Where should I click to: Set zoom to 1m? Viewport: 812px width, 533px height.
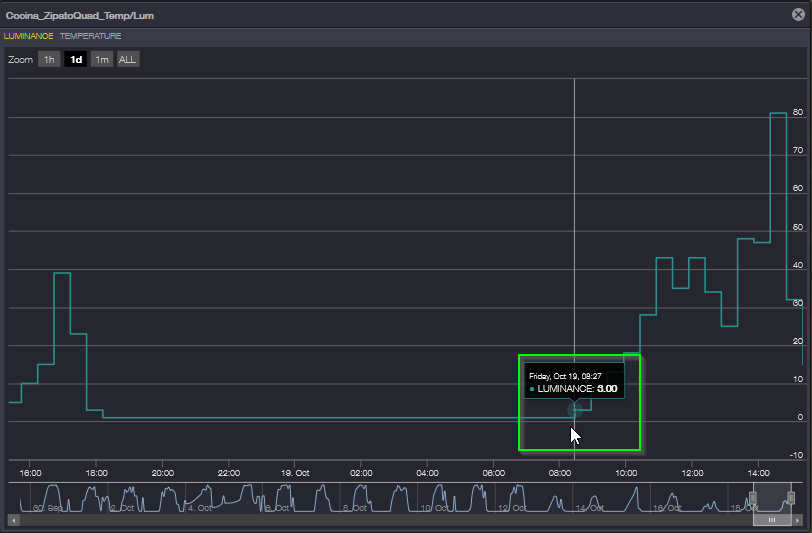point(102,60)
